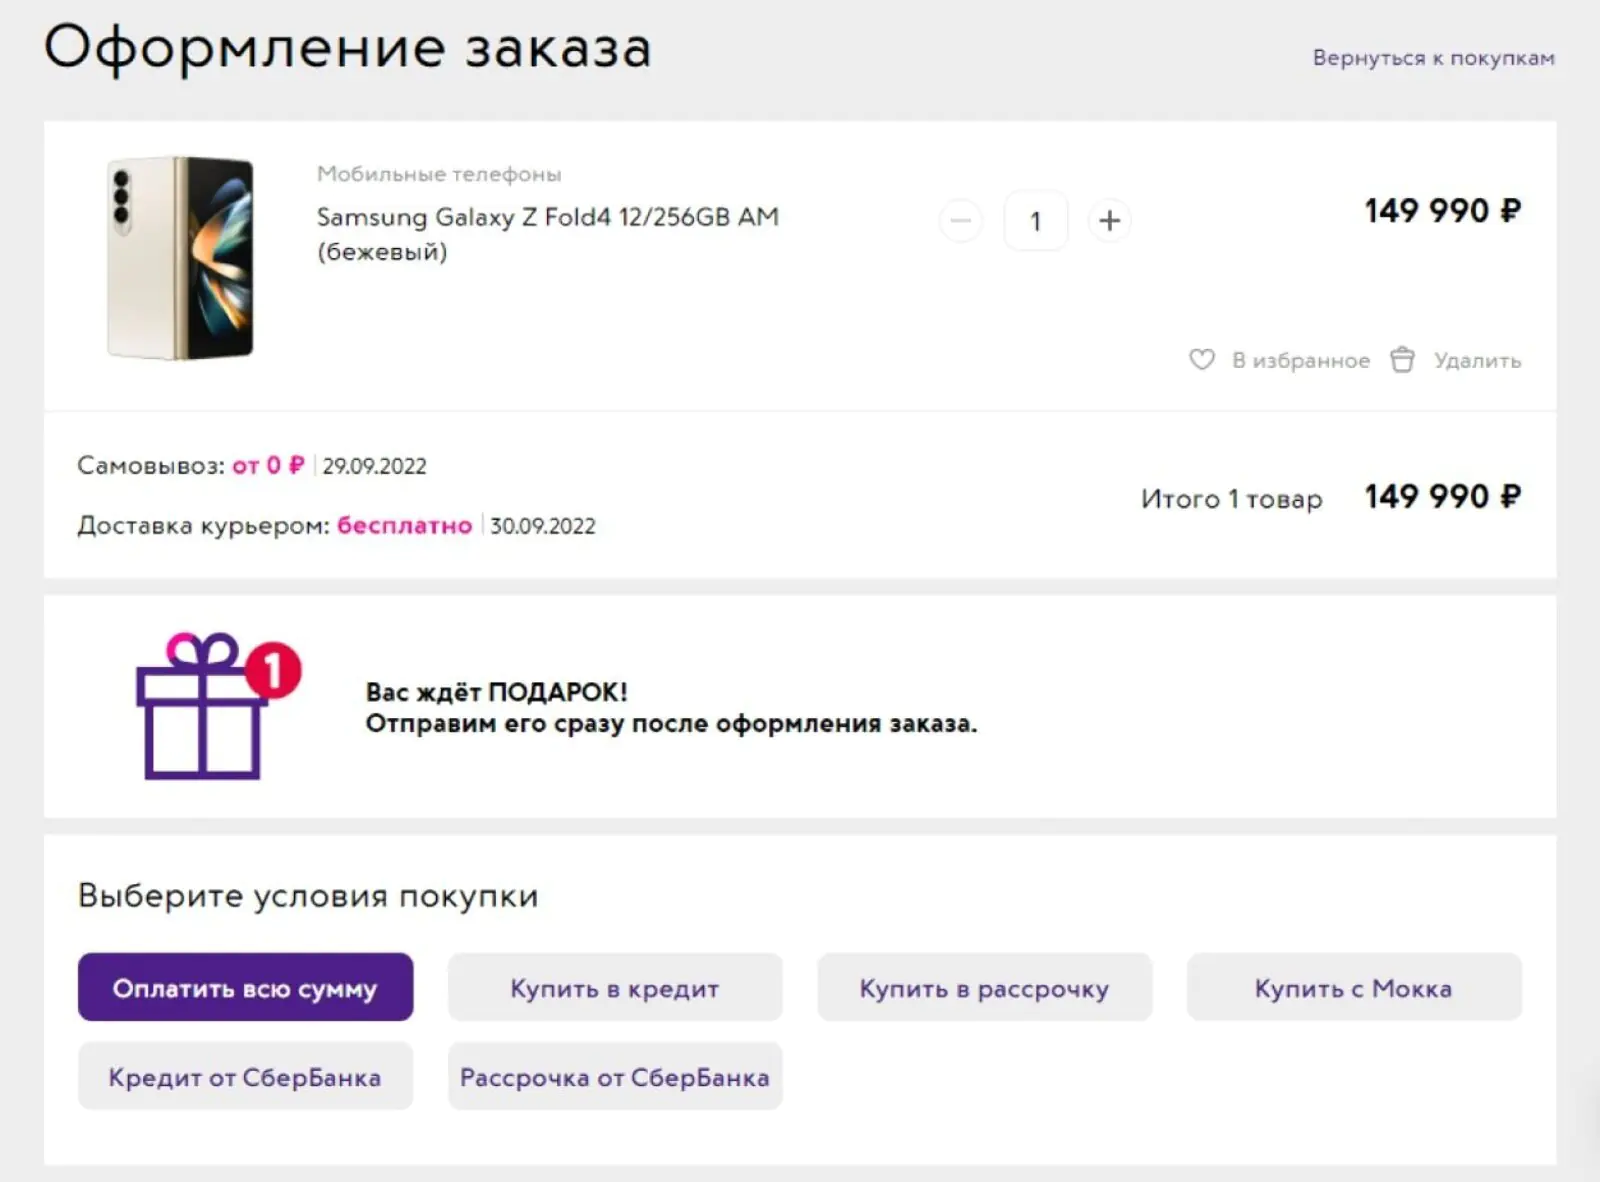The image size is (1600, 1182).
Task: Increase quantity with the plus button
Action: (1110, 221)
